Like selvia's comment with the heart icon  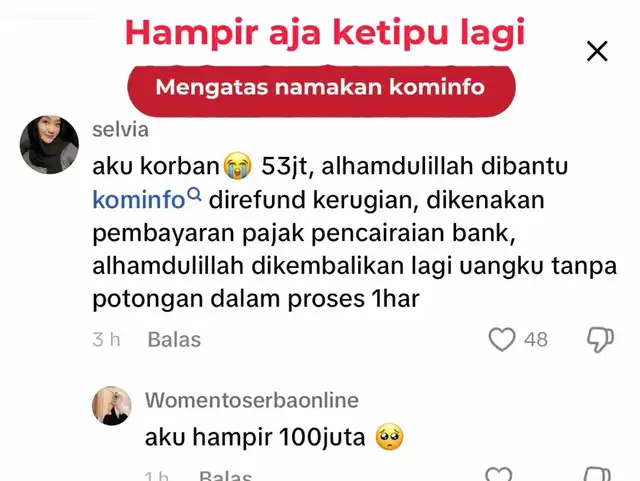502,340
